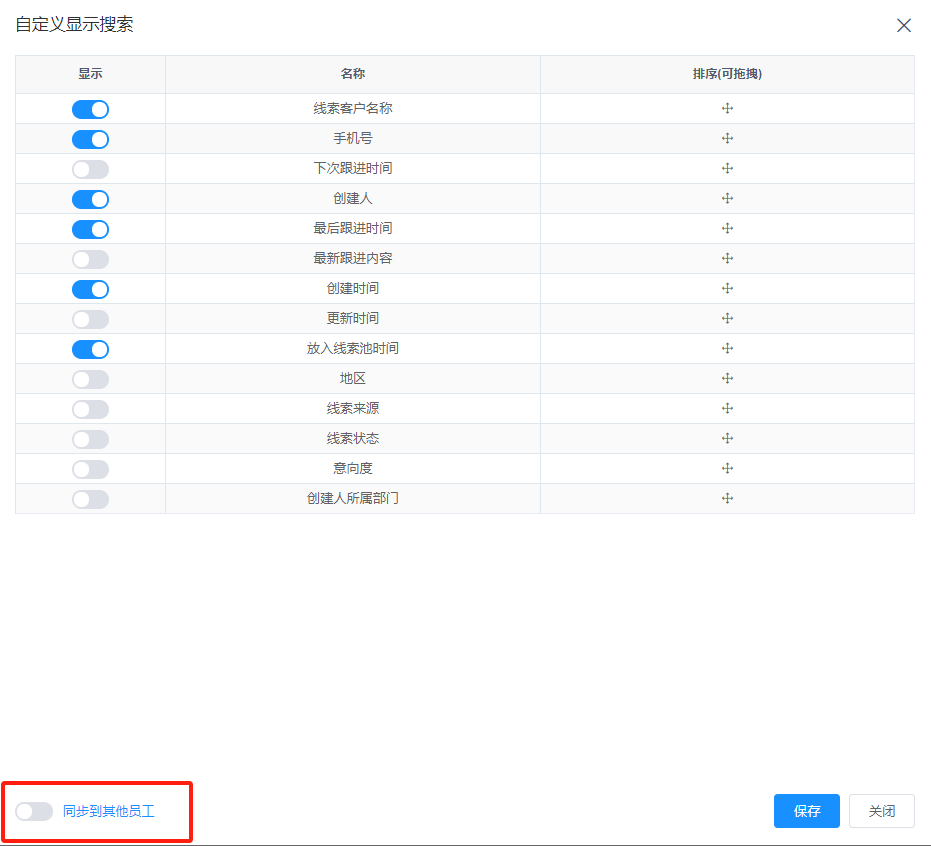
Task: Enable the 地区 search field toggle
Action: [90, 379]
